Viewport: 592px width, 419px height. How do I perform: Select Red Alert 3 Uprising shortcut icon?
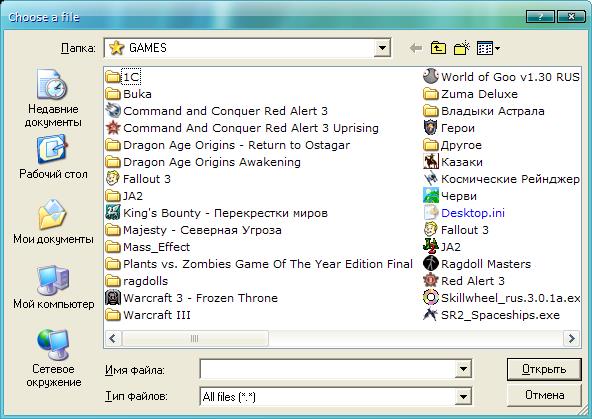(x=113, y=128)
